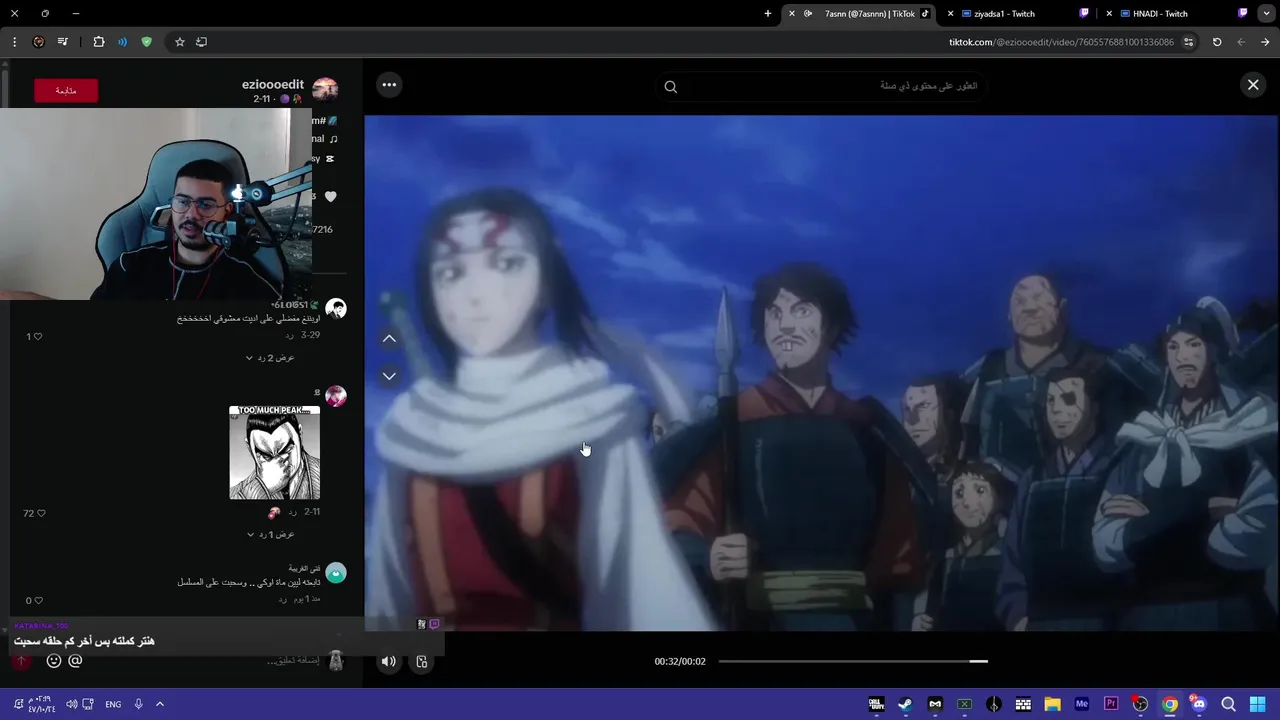Open the TOO MUCH PEAK meme image
This screenshot has height=720, width=1280.
(x=274, y=452)
